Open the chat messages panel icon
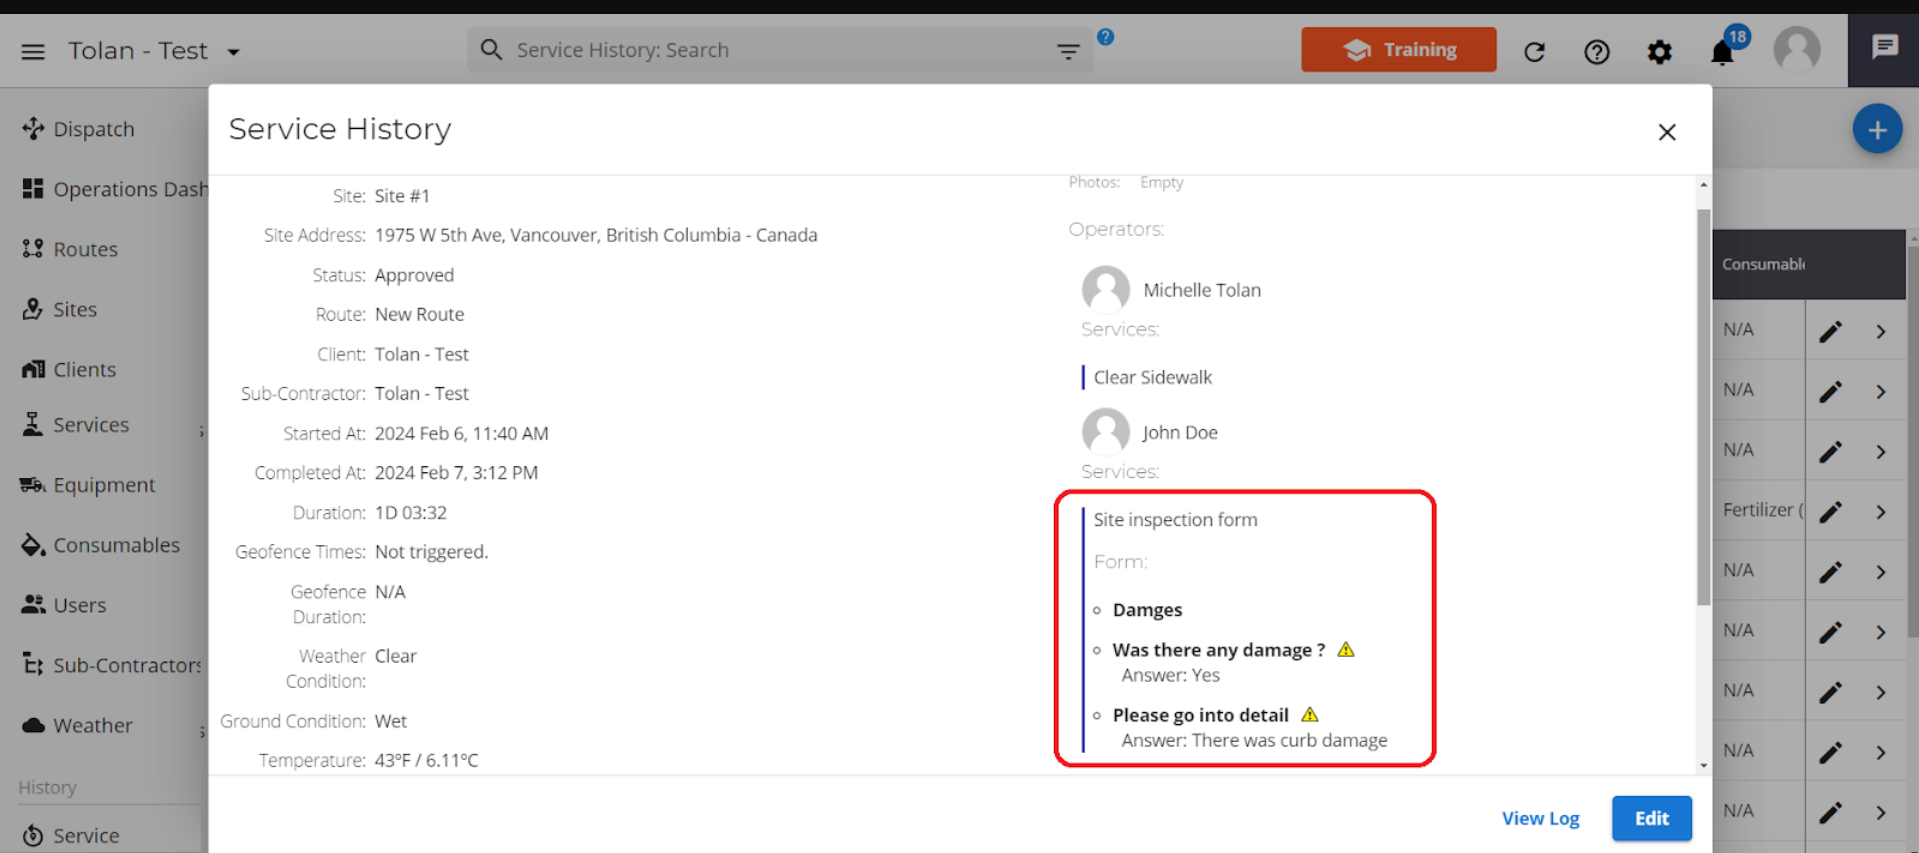 coord(1884,47)
